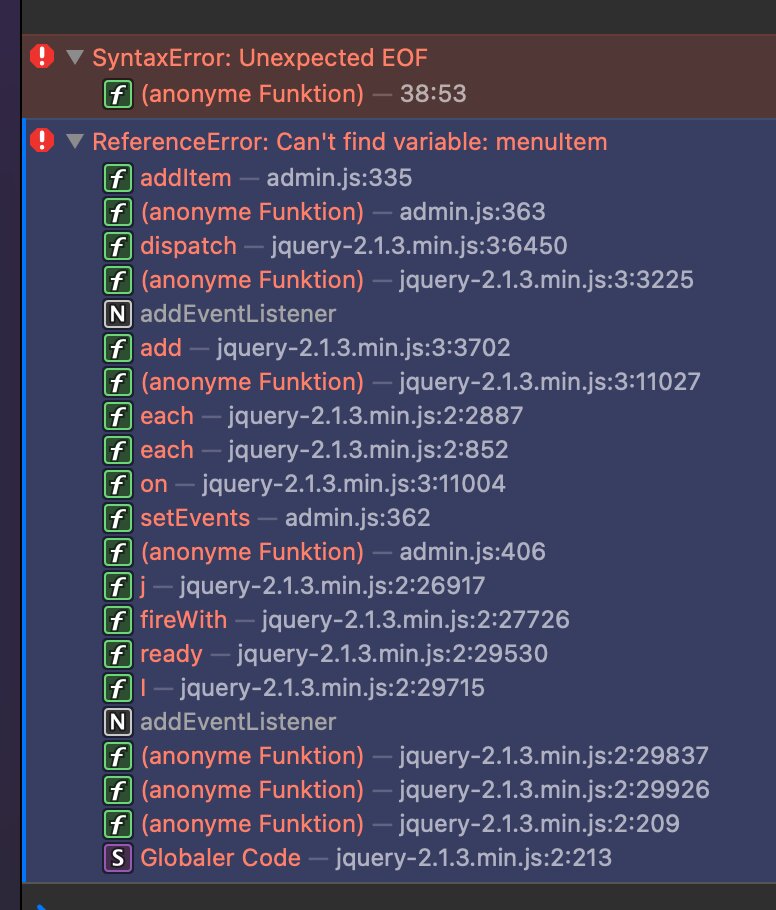Click the native icon beside first addEventListener
Image resolution: width=776 pixels, height=910 pixels.
(118, 314)
